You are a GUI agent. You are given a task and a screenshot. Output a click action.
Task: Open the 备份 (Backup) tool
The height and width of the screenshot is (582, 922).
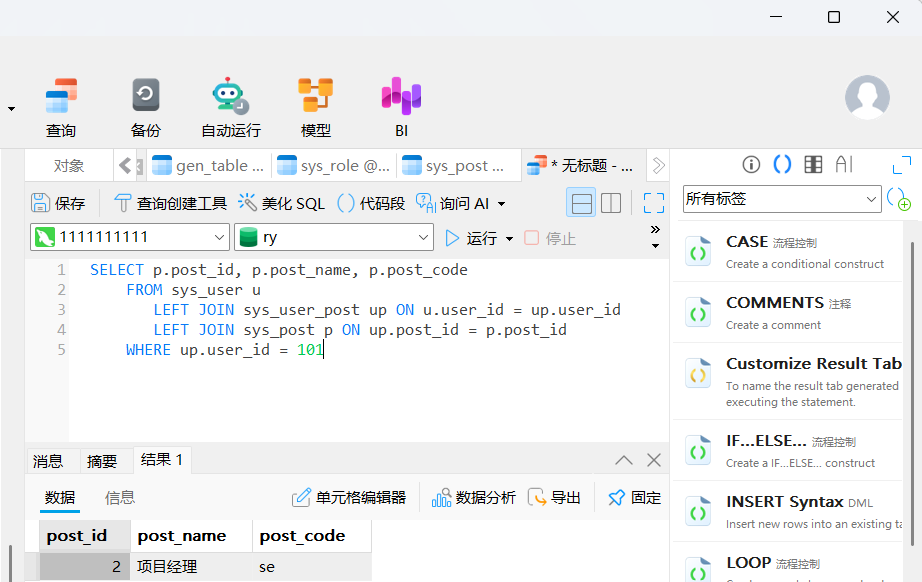point(145,108)
